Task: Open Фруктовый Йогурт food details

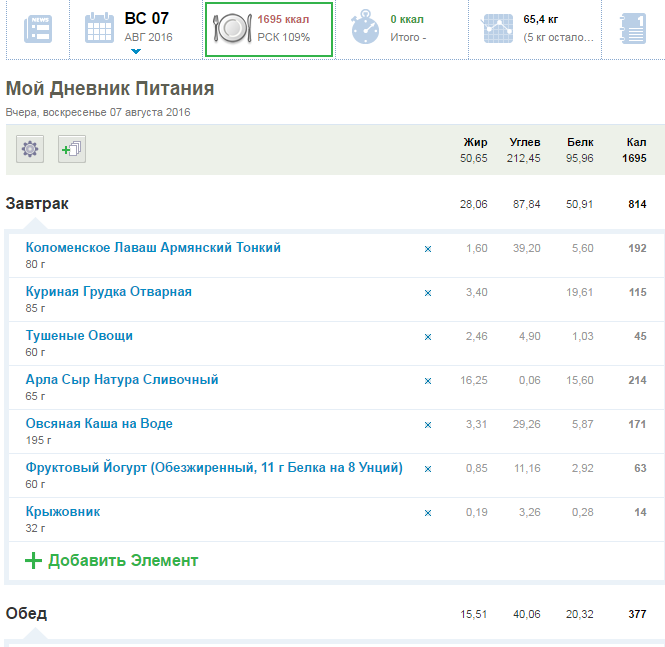Action: coord(214,468)
